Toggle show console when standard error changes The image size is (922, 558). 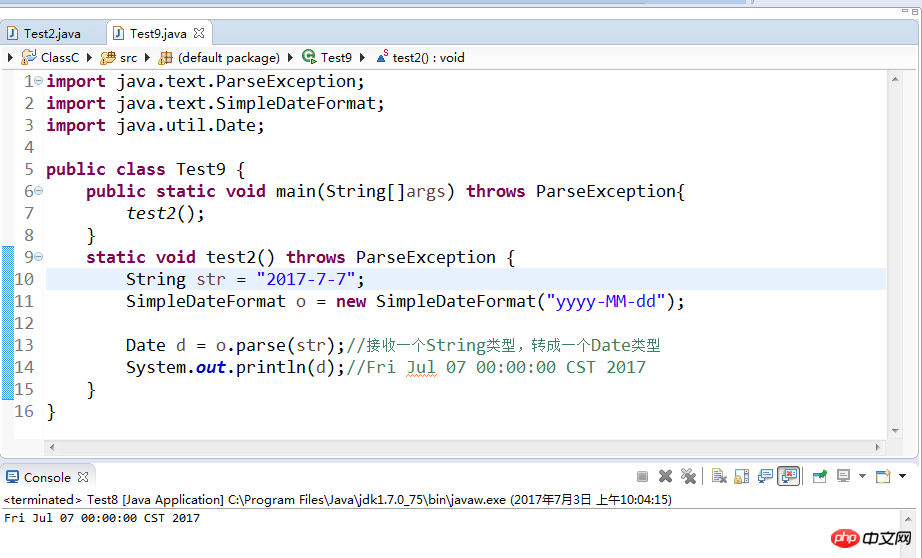point(789,476)
